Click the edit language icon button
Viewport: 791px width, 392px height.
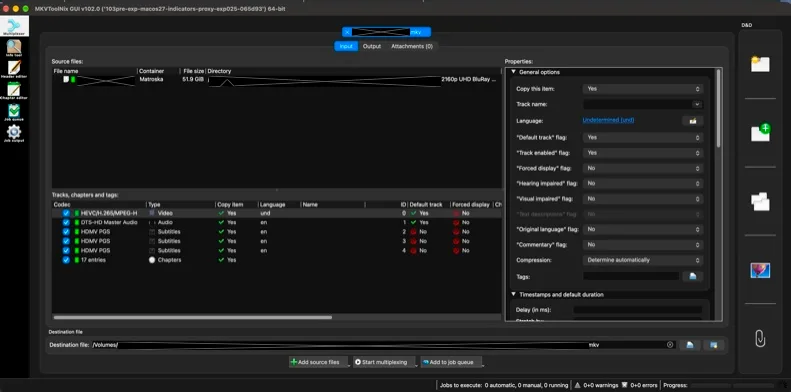(x=693, y=121)
